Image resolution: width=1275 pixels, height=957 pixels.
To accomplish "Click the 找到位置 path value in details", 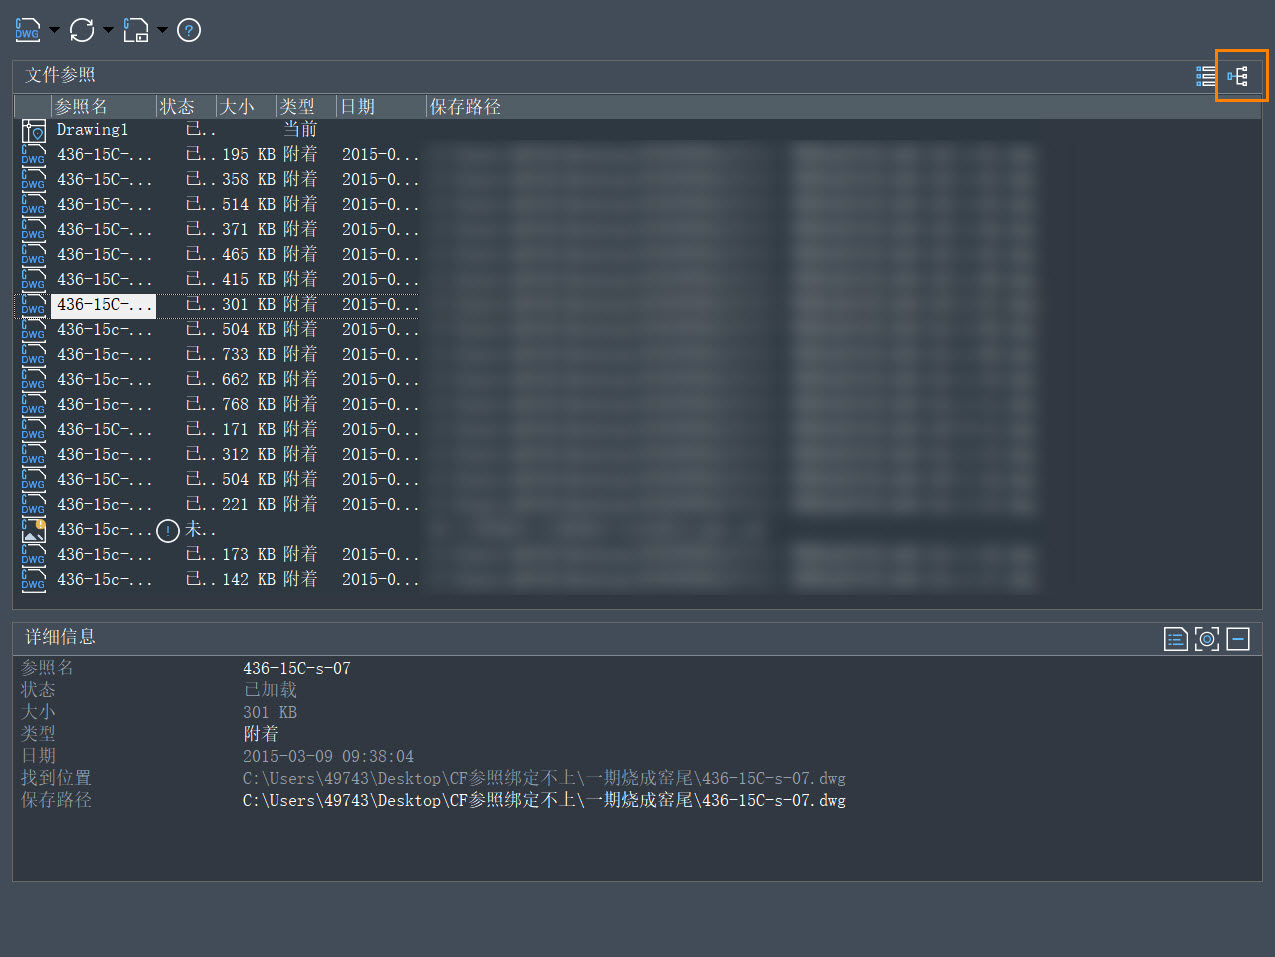I will 544,778.
